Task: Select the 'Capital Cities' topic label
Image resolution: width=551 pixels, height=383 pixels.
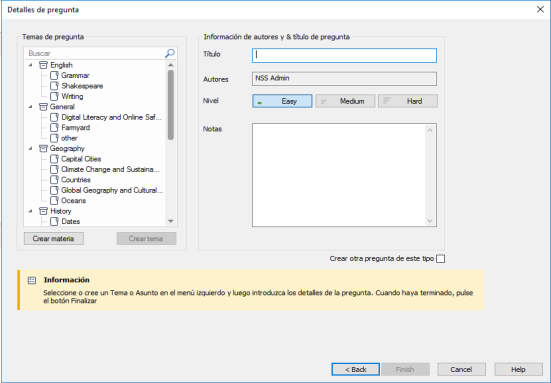Action: (81, 159)
